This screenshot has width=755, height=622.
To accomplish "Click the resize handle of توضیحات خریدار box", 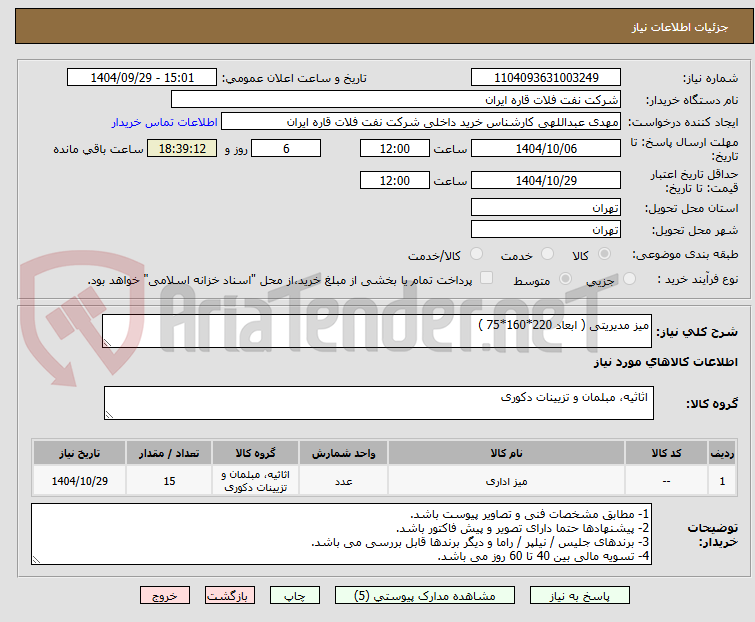I will pos(36,559).
